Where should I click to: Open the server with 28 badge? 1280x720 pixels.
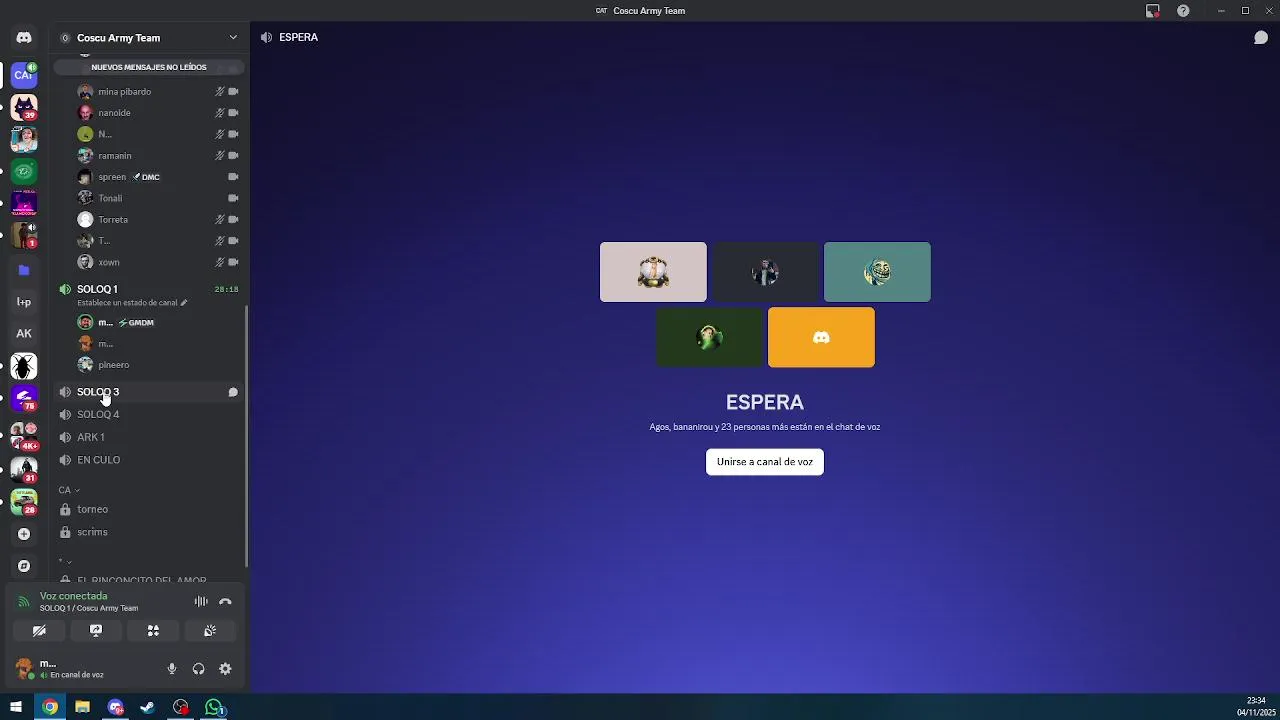[24, 501]
